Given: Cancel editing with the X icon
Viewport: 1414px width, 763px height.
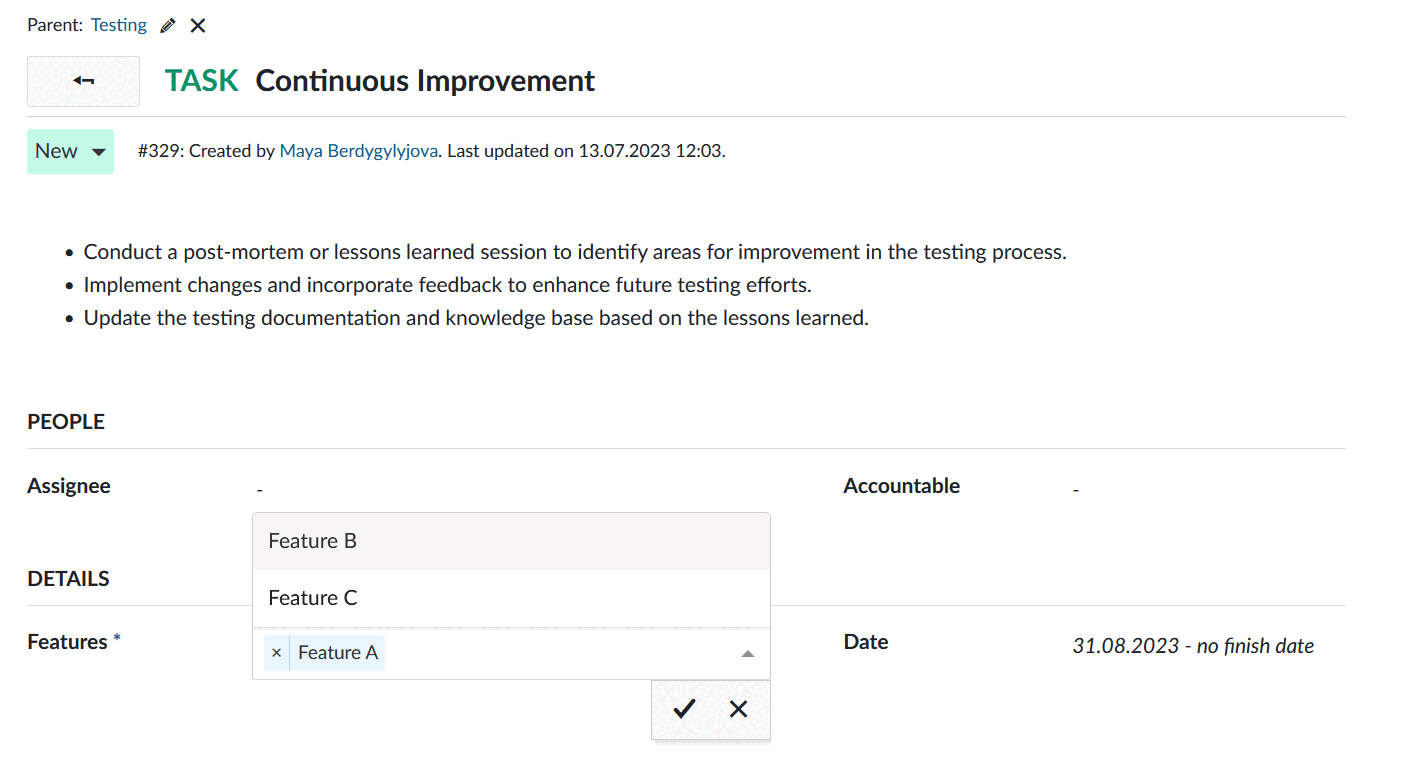Looking at the screenshot, I should click(x=739, y=709).
